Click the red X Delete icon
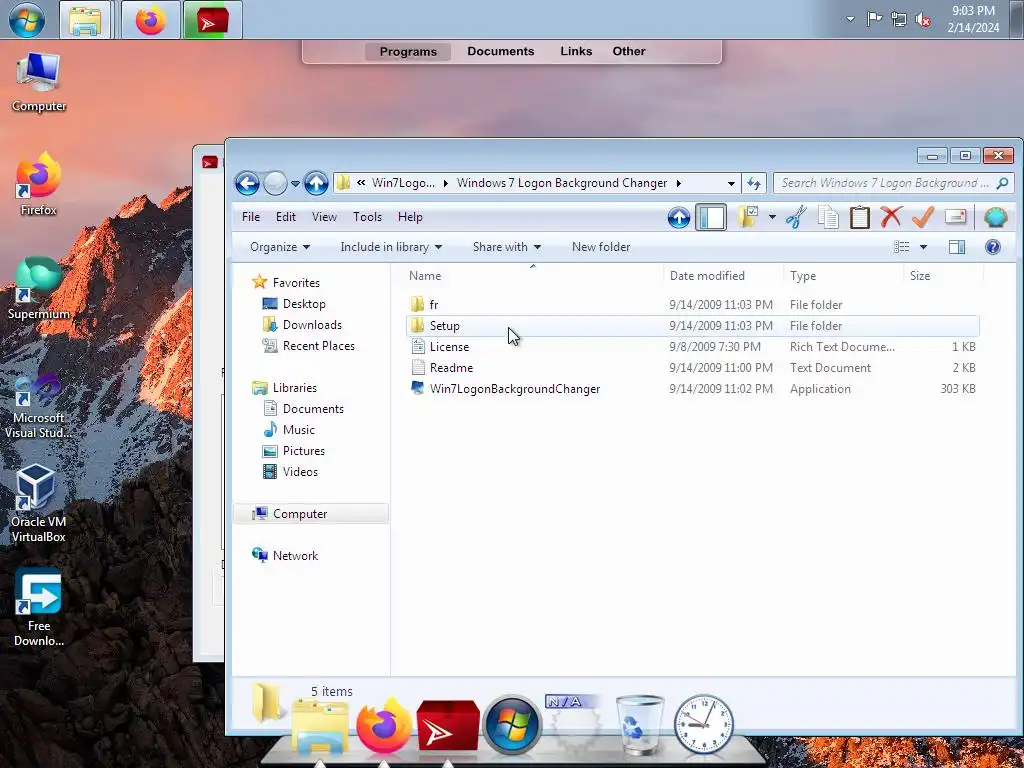 891,217
